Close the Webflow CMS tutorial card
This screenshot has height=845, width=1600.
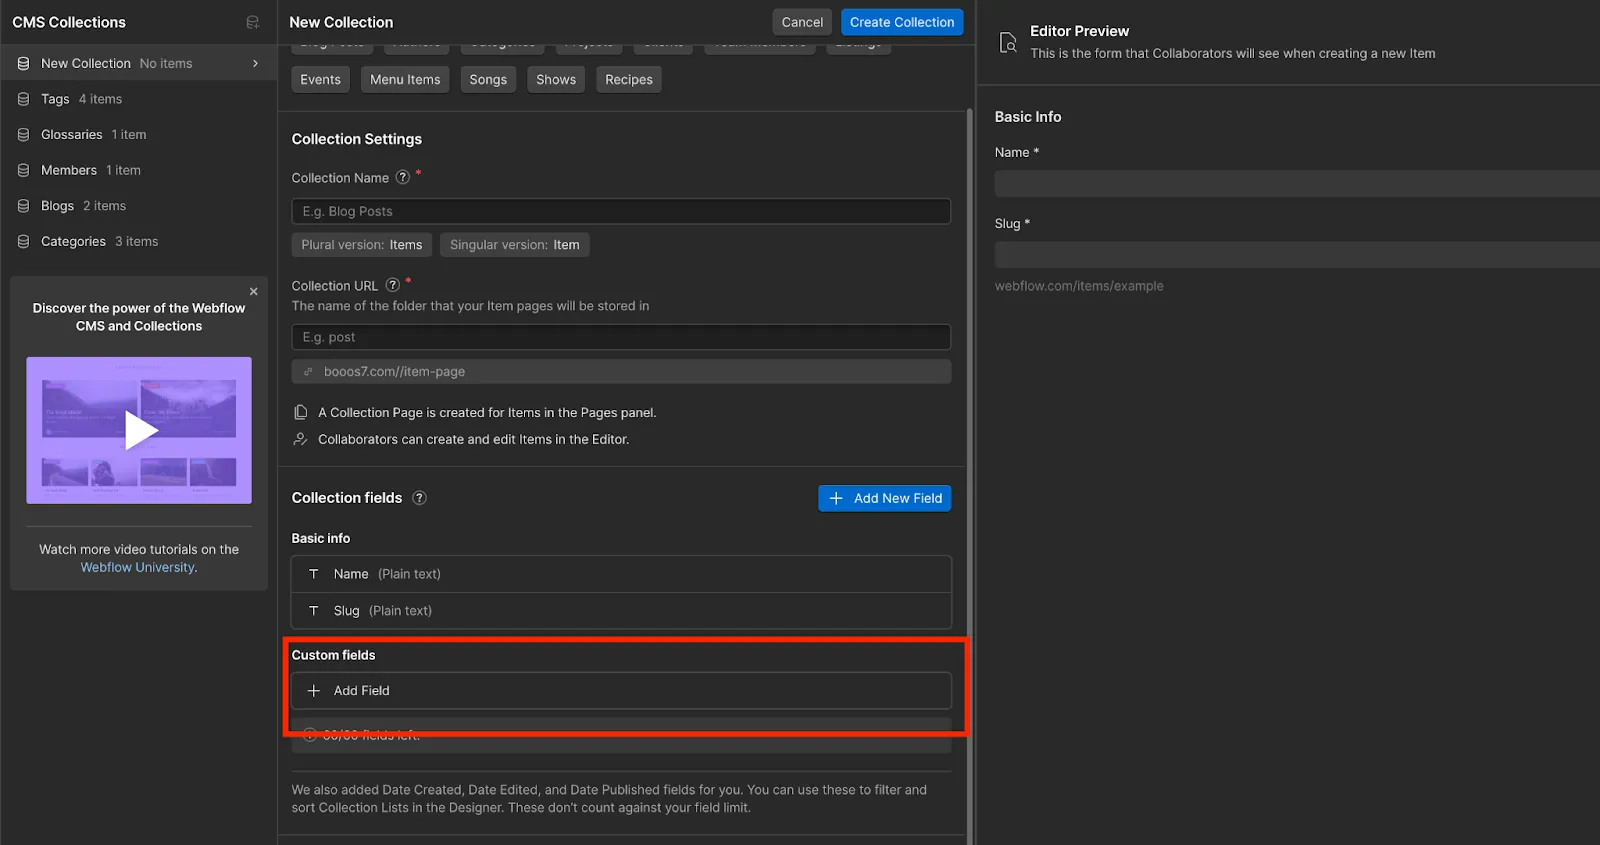(x=254, y=292)
